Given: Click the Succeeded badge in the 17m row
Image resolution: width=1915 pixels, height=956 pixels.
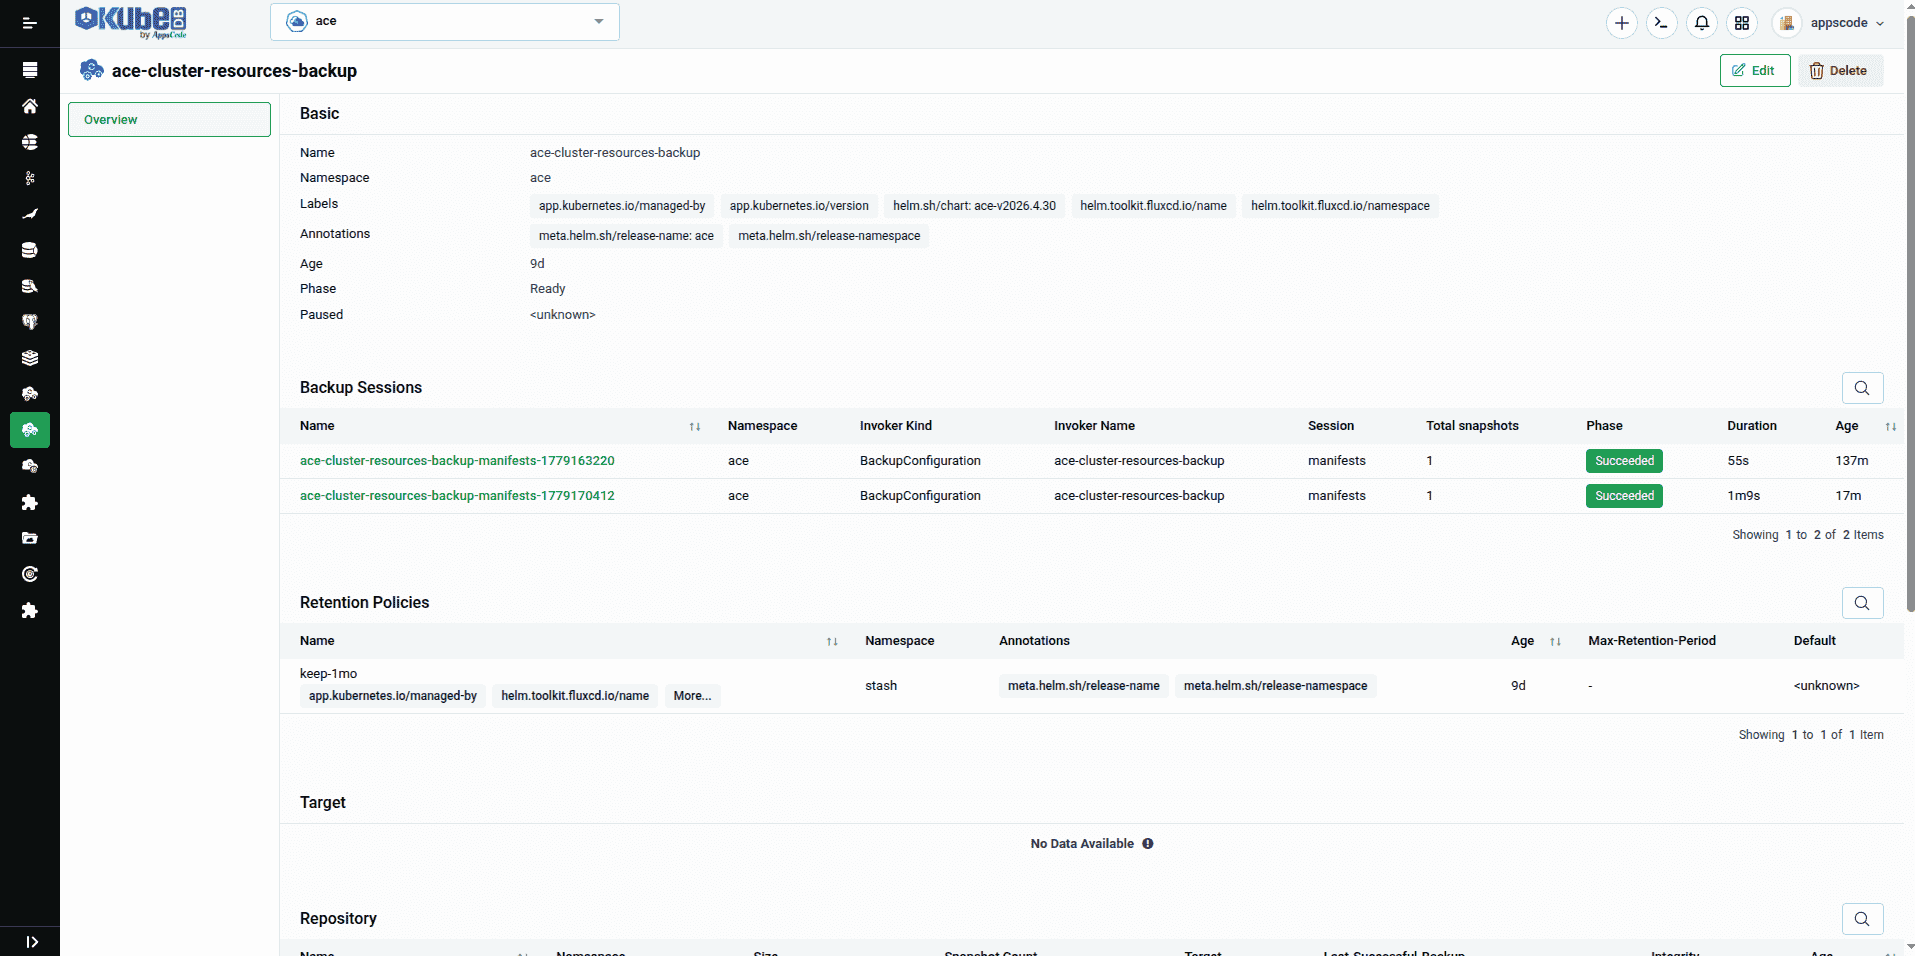Looking at the screenshot, I should [1624, 496].
